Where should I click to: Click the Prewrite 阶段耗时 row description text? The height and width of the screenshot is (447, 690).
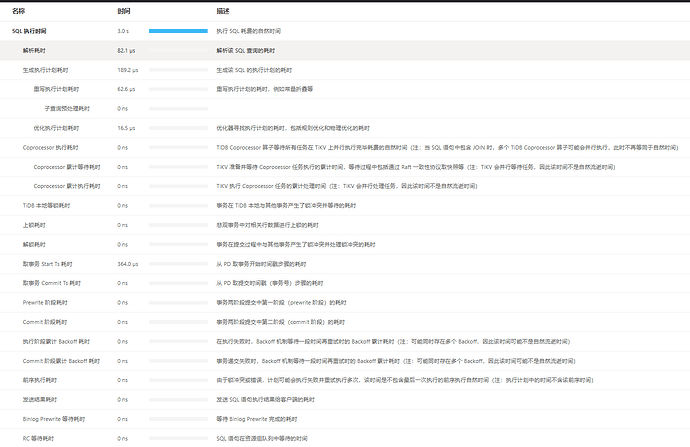pos(281,302)
